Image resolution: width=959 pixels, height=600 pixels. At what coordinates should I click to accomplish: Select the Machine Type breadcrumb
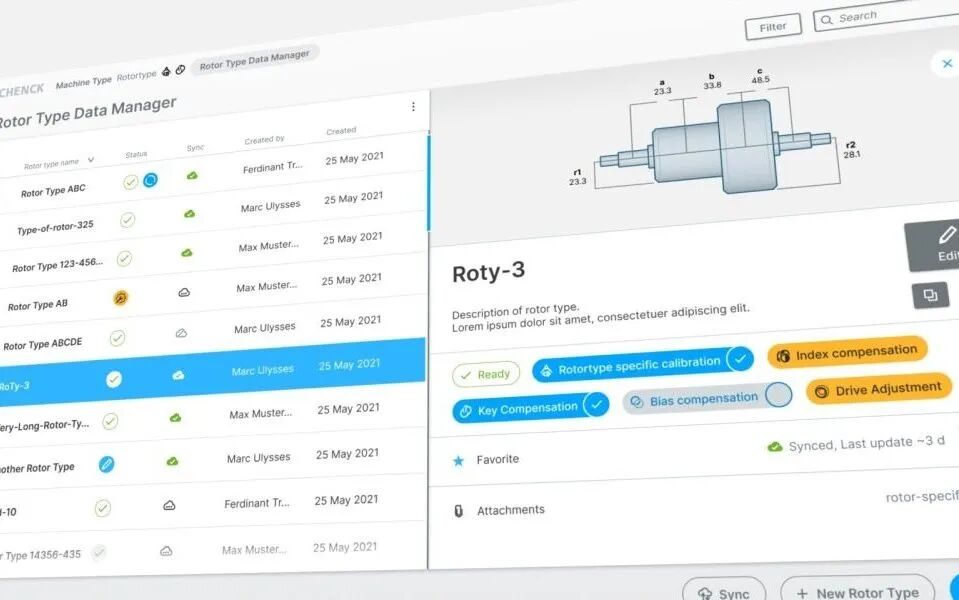coord(84,82)
